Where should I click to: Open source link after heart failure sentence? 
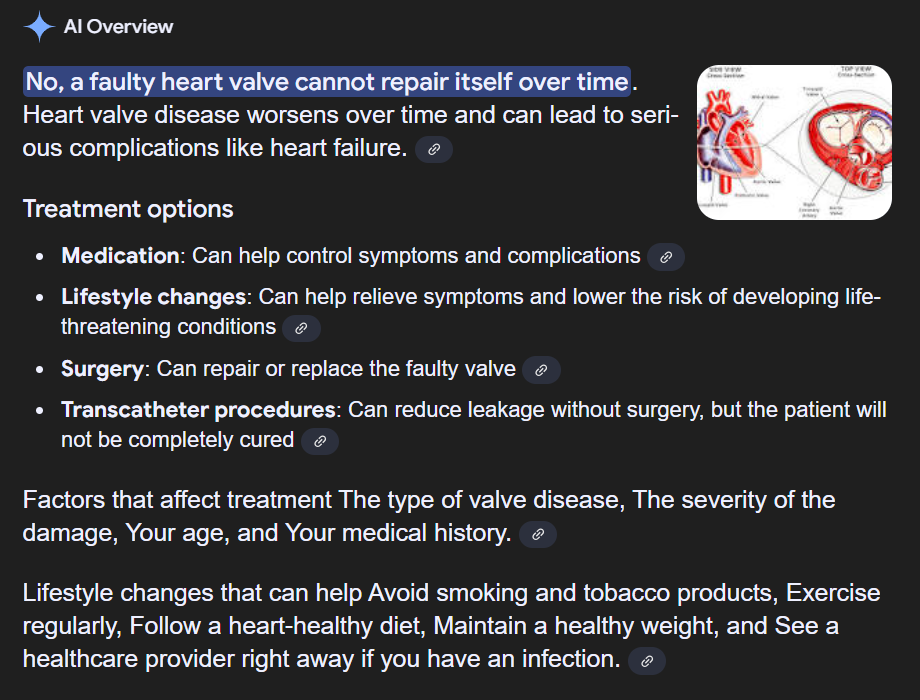click(434, 149)
